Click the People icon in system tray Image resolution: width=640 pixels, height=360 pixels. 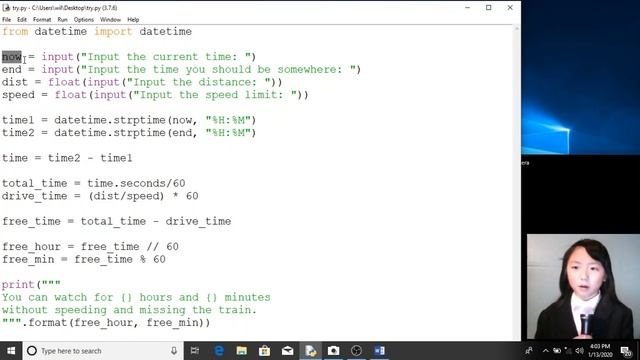529,351
